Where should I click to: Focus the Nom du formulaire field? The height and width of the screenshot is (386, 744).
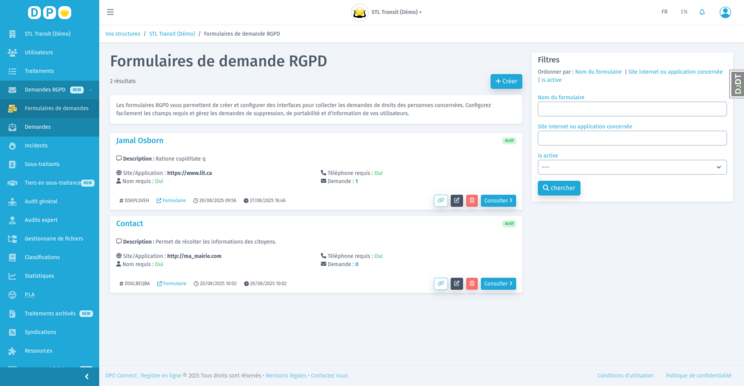(632, 109)
